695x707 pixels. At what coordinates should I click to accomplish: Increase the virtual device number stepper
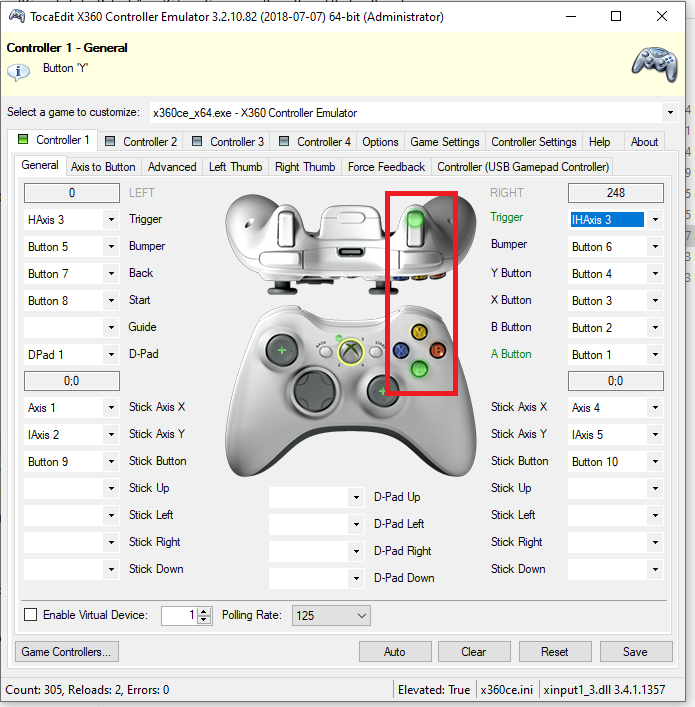(204, 611)
